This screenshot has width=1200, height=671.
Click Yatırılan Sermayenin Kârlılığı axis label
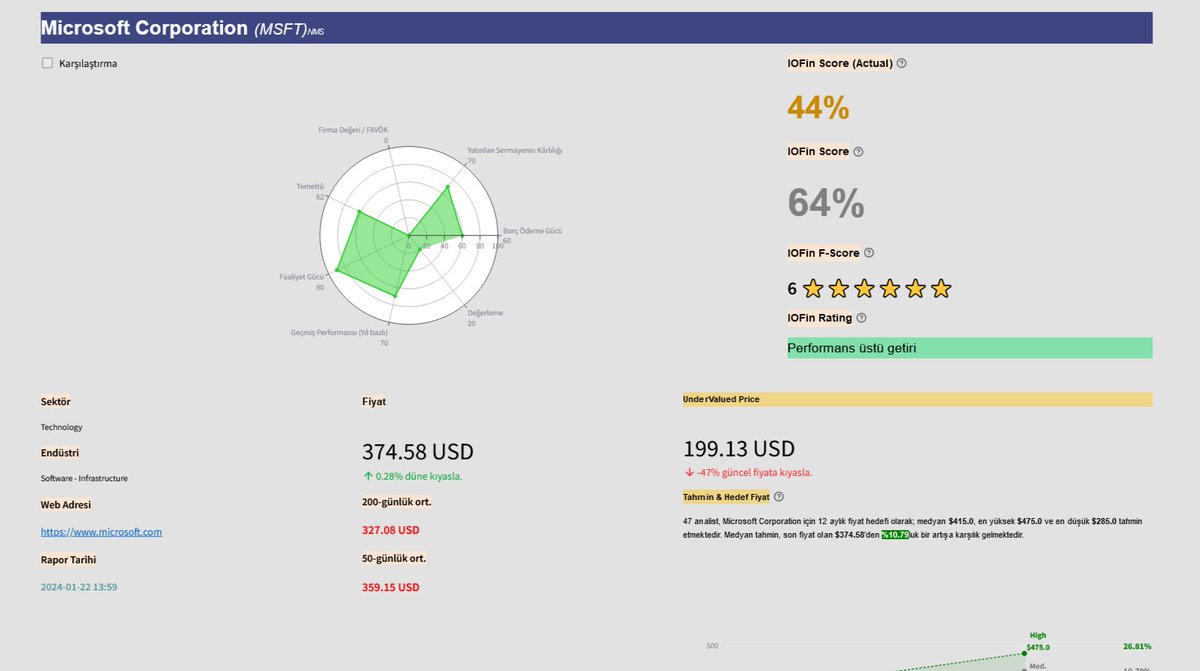coord(515,150)
